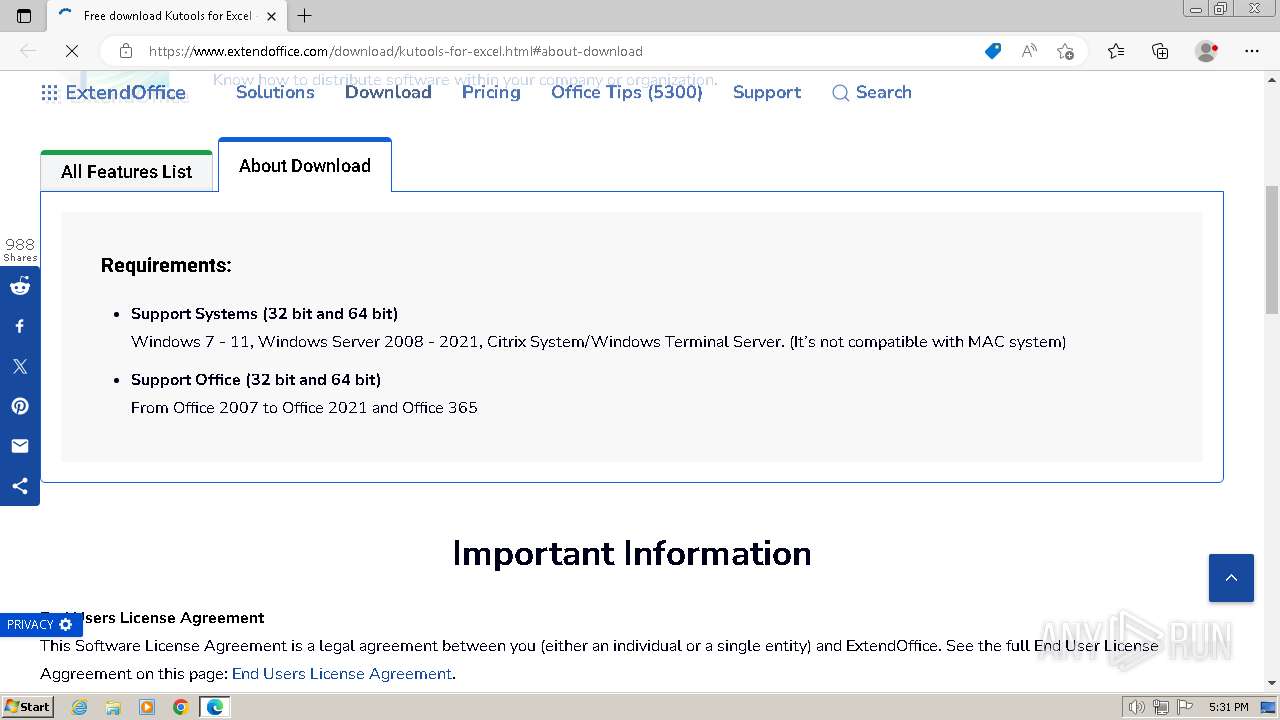Image resolution: width=1280 pixels, height=720 pixels.
Task: Open Edge Settings and more menu
Action: pos(1252,51)
